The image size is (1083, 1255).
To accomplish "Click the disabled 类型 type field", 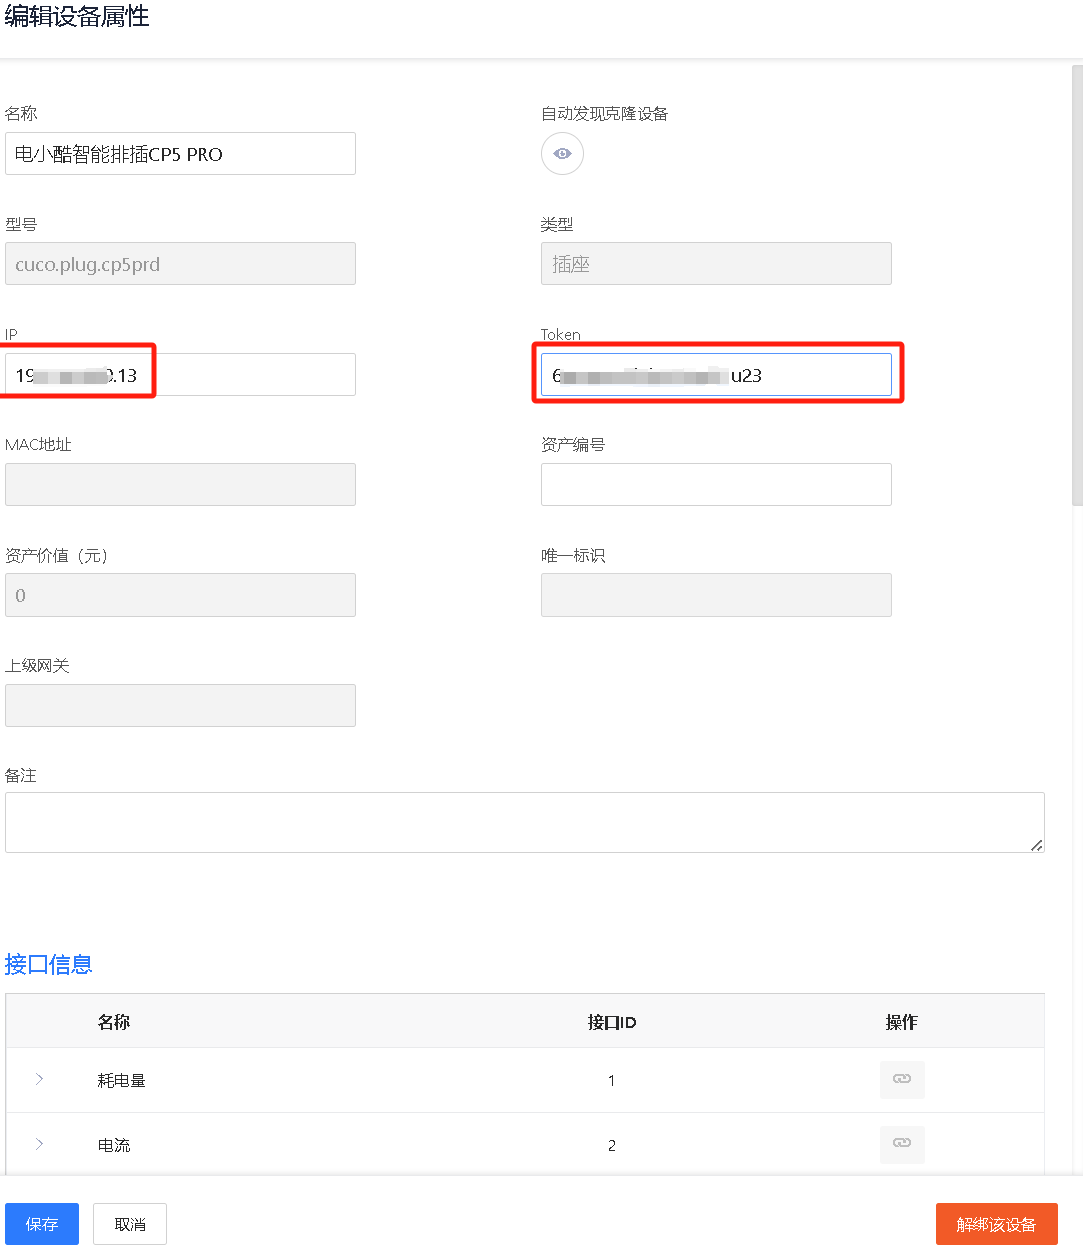I will click(x=716, y=264).
